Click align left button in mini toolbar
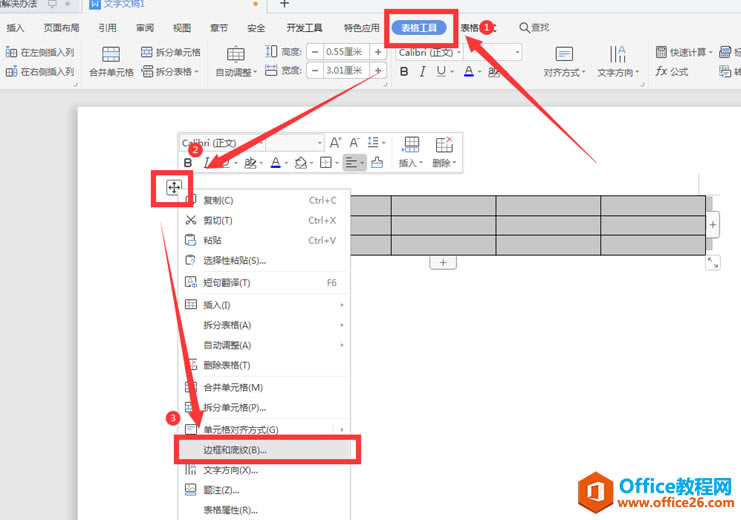Screen dimensions: 741x520 coord(351,163)
